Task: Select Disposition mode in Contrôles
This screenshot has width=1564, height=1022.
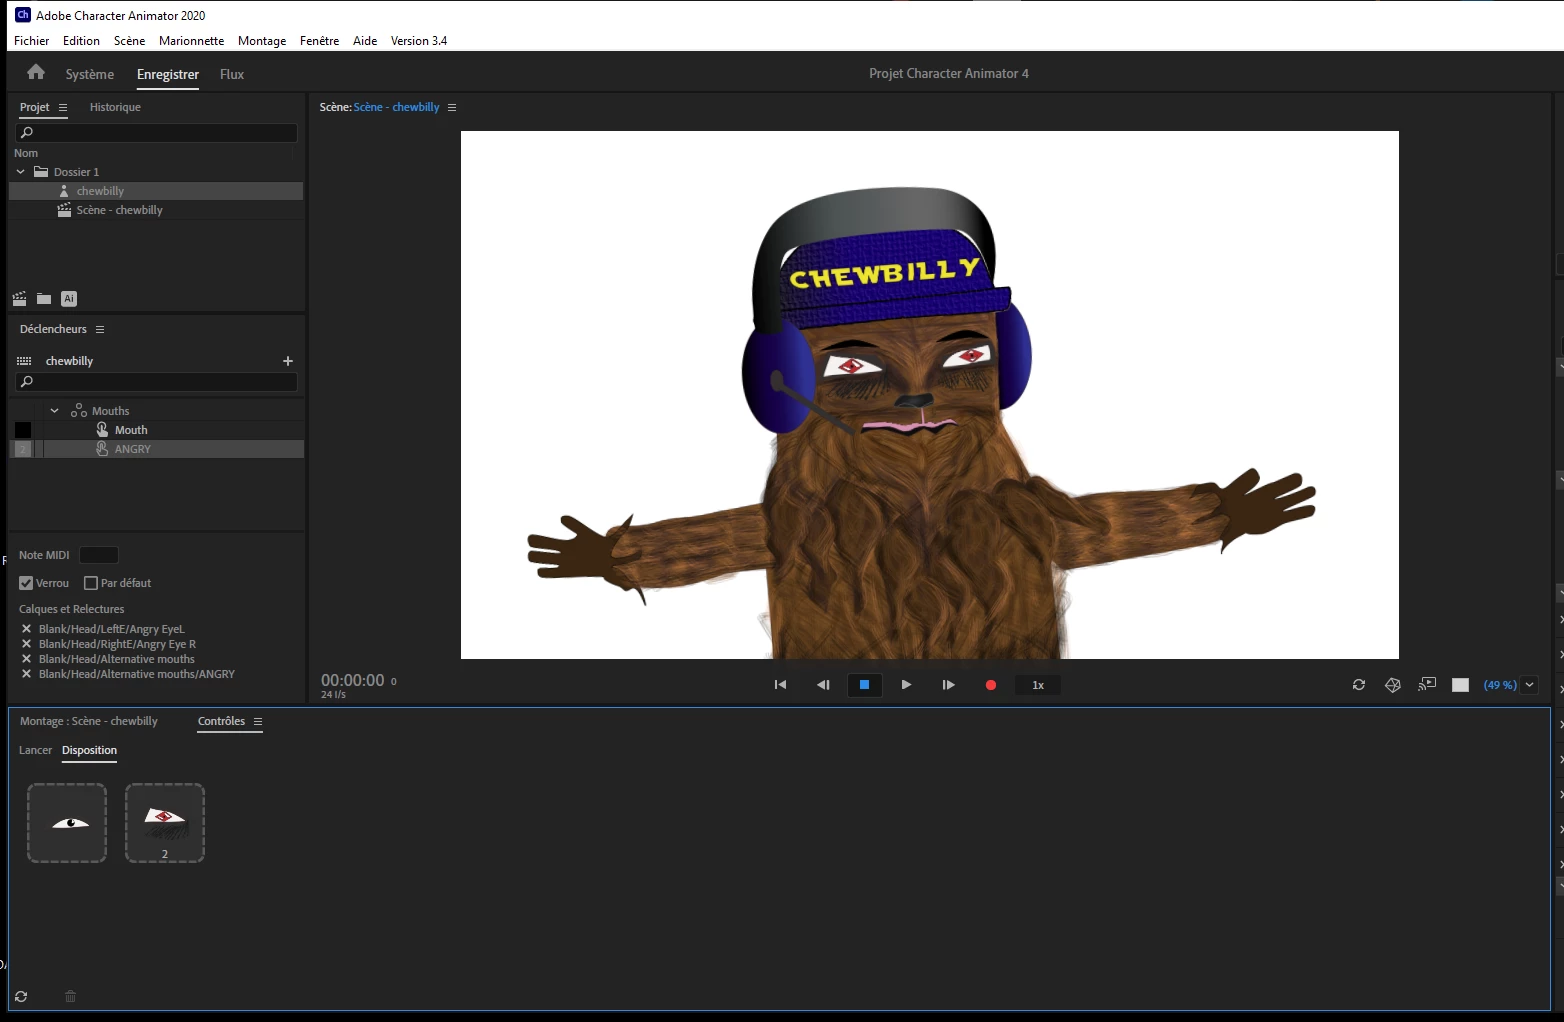Action: [89, 750]
